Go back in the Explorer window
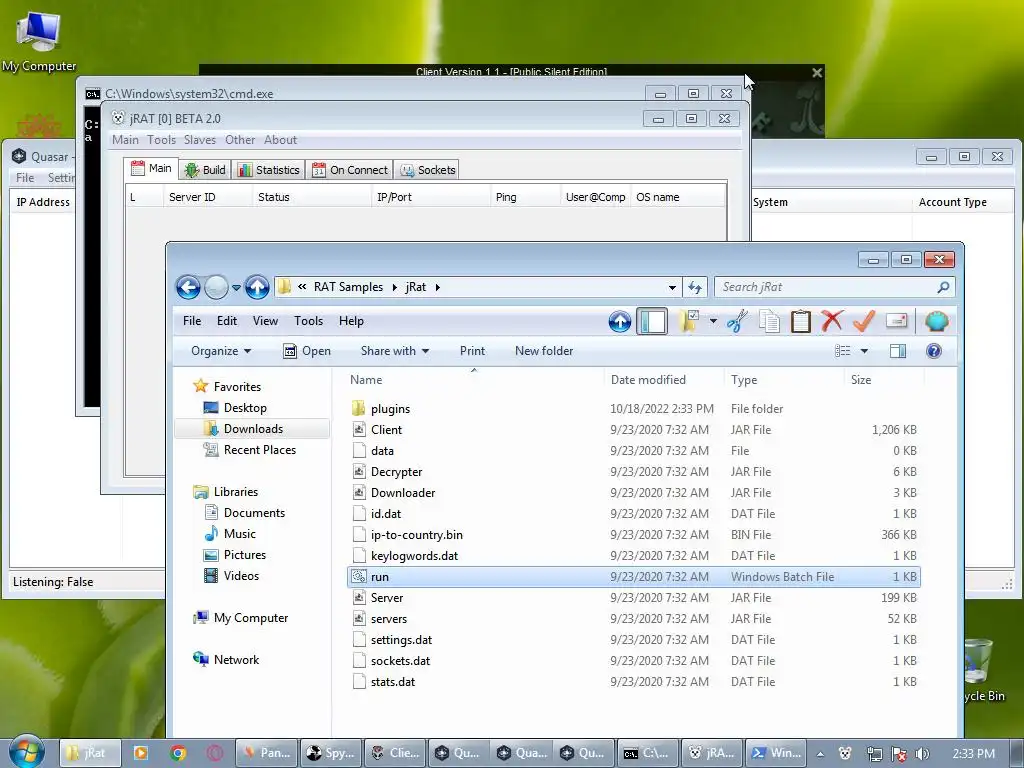 point(188,287)
